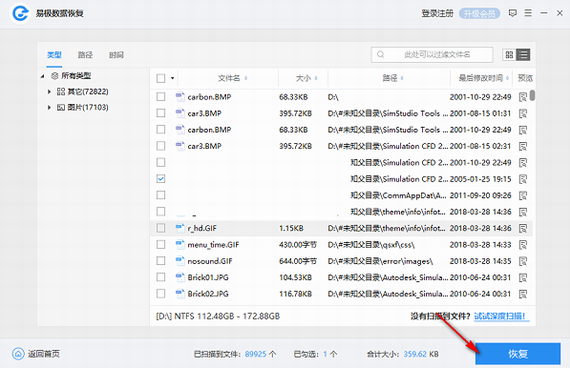
Task: Click the search magnifier icon
Action: click(381, 55)
